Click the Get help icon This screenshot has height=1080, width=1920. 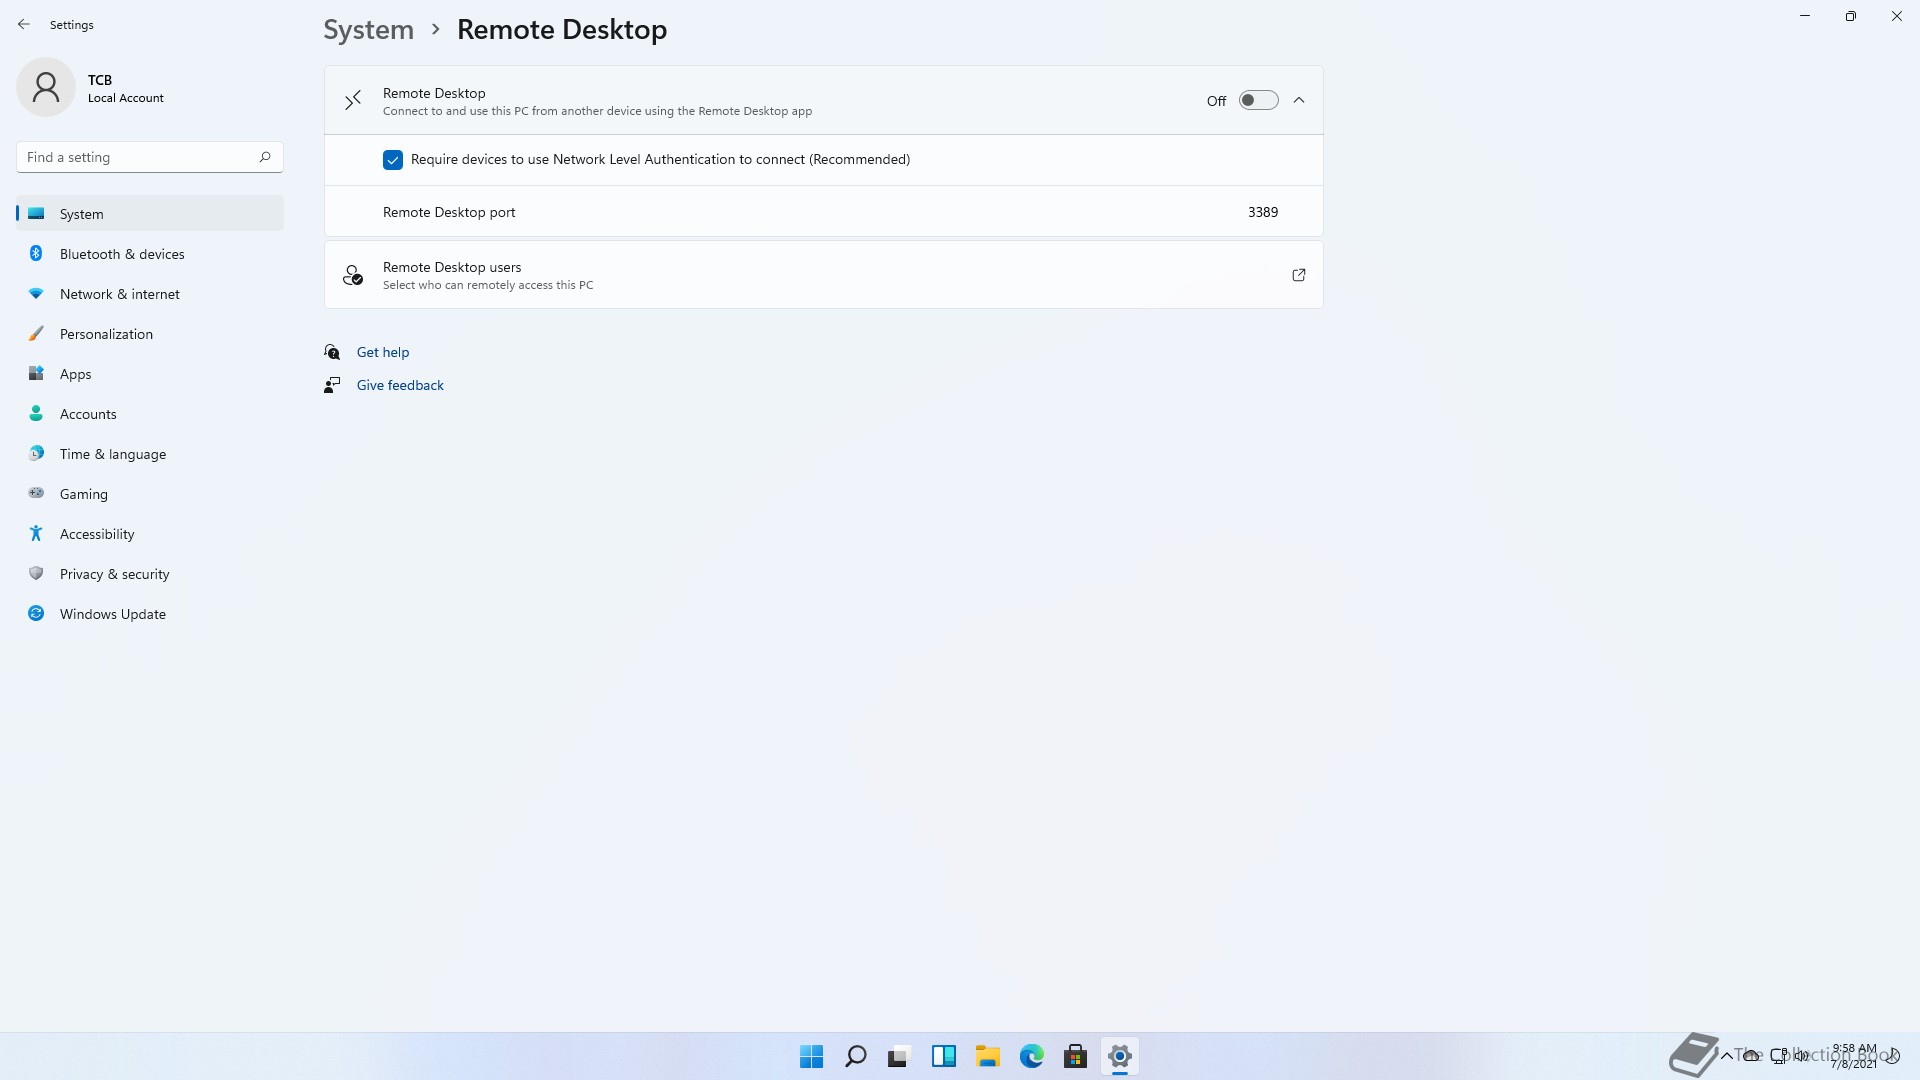[x=332, y=352]
